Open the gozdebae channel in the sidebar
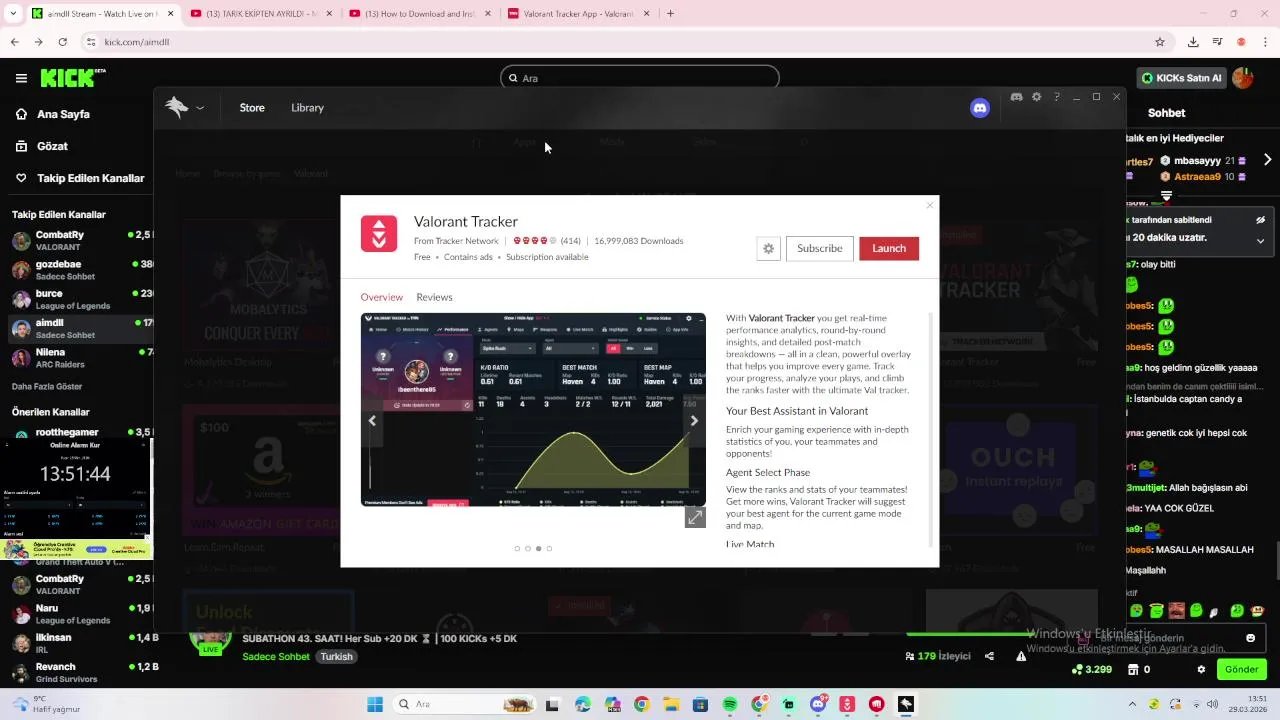This screenshot has height=720, width=1280. pos(78,270)
